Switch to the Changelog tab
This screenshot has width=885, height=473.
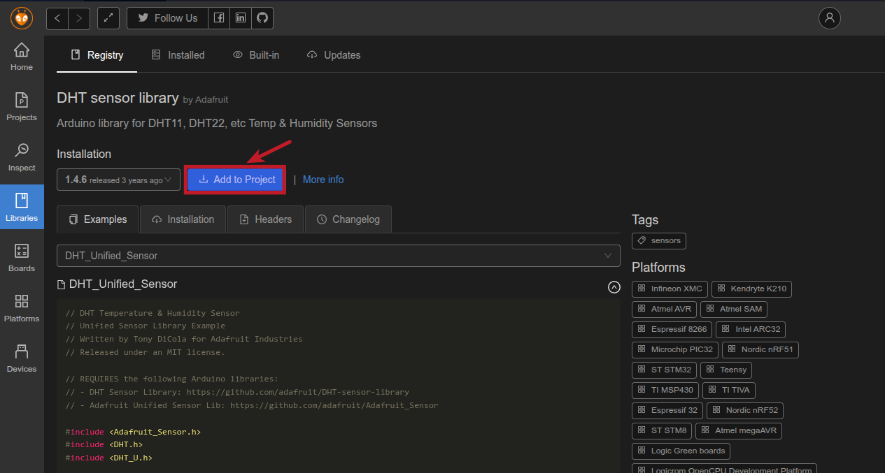point(348,219)
